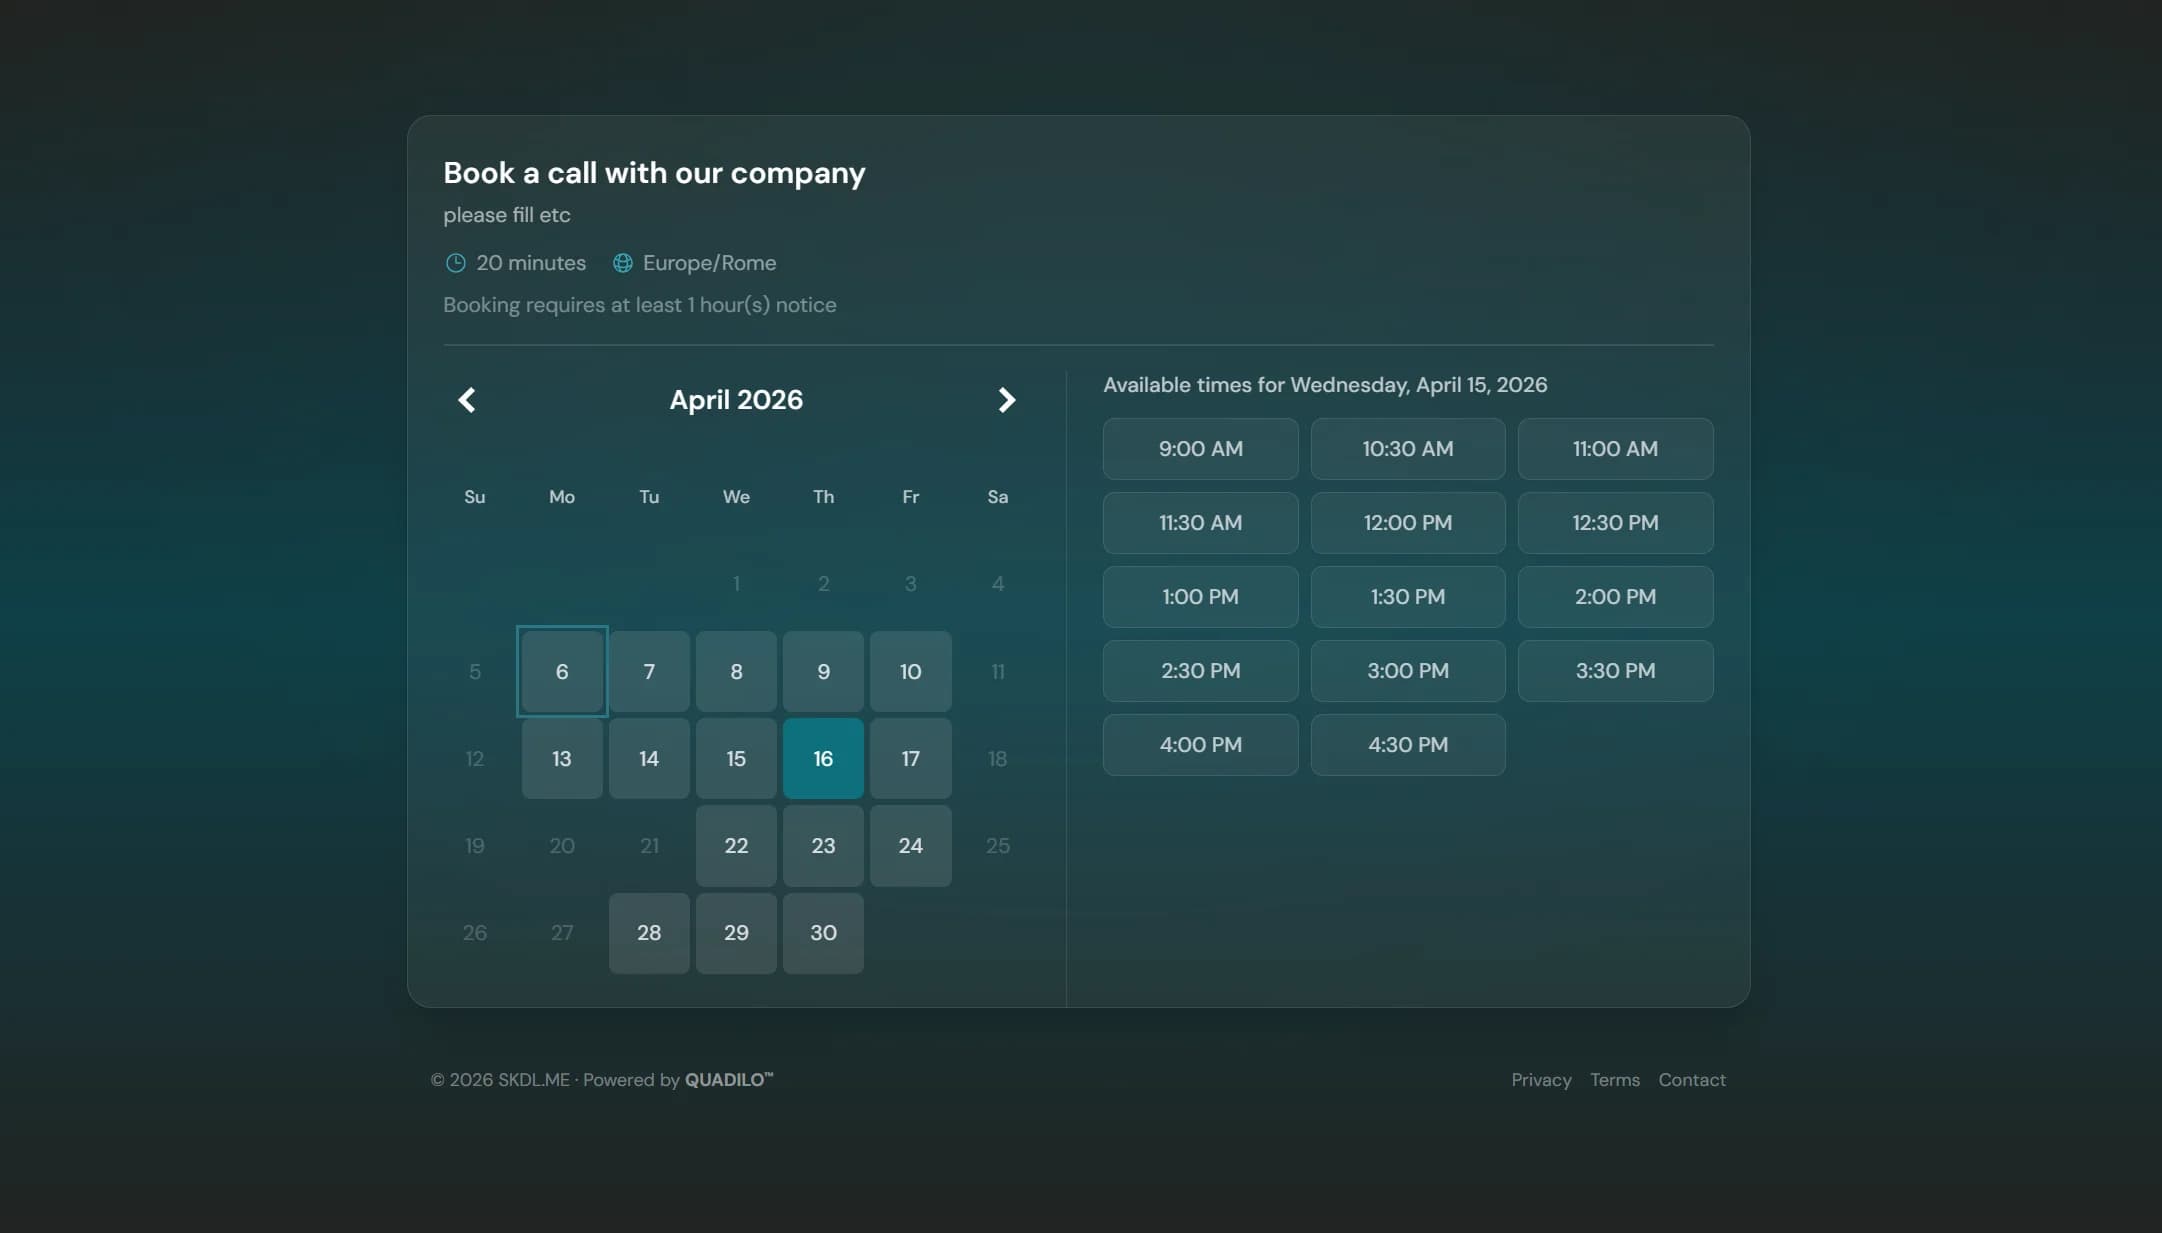Pick the highlighted date 16
The width and height of the screenshot is (2162, 1233).
823,759
